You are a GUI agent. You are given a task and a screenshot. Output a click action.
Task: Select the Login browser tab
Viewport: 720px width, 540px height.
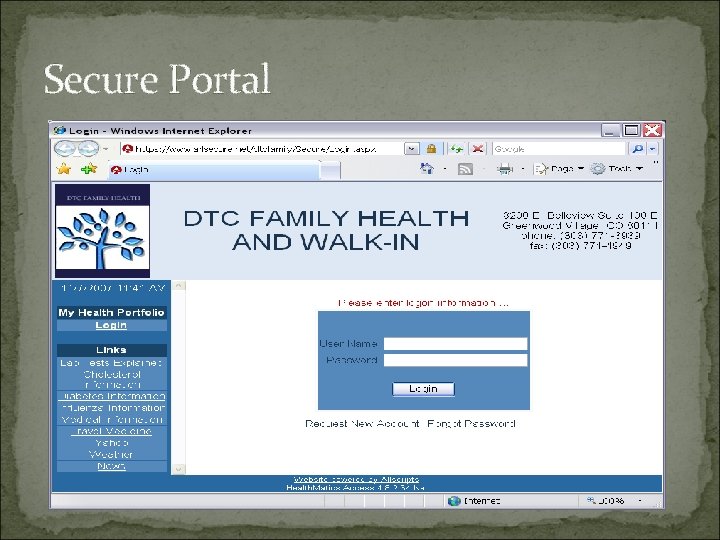pyautogui.click(x=213, y=170)
